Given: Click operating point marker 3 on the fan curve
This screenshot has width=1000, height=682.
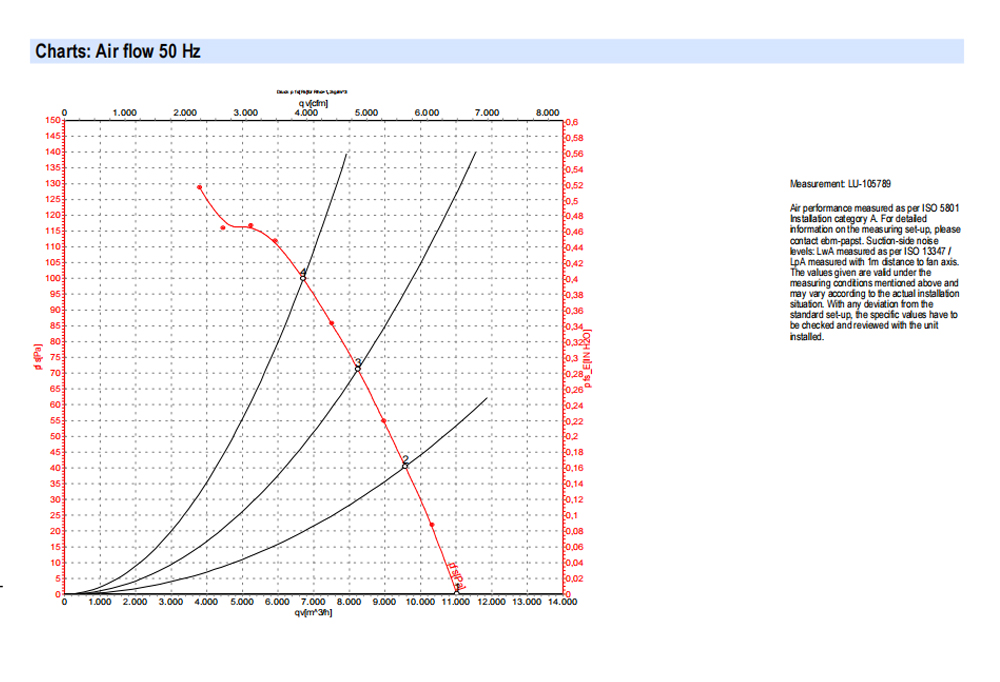Looking at the screenshot, I should click(x=358, y=369).
